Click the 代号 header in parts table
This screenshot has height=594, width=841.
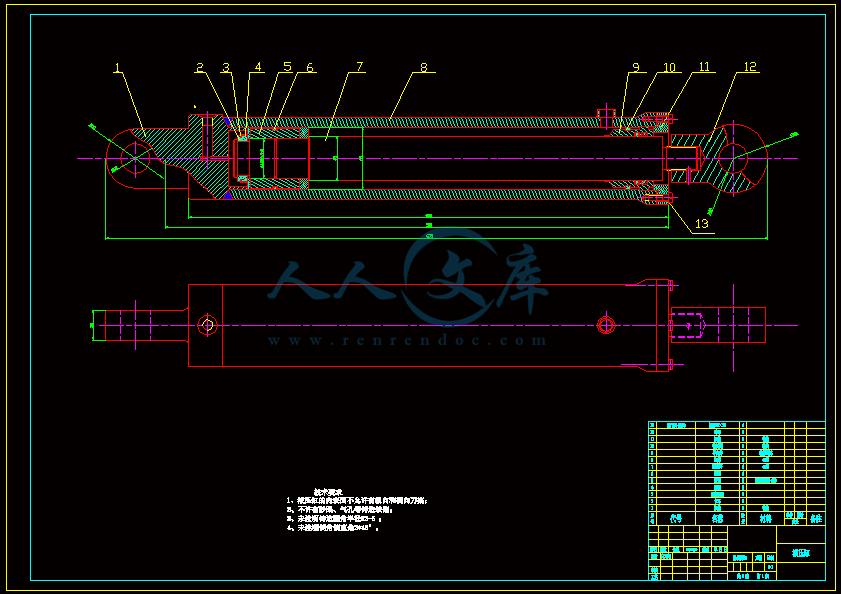pos(676,519)
